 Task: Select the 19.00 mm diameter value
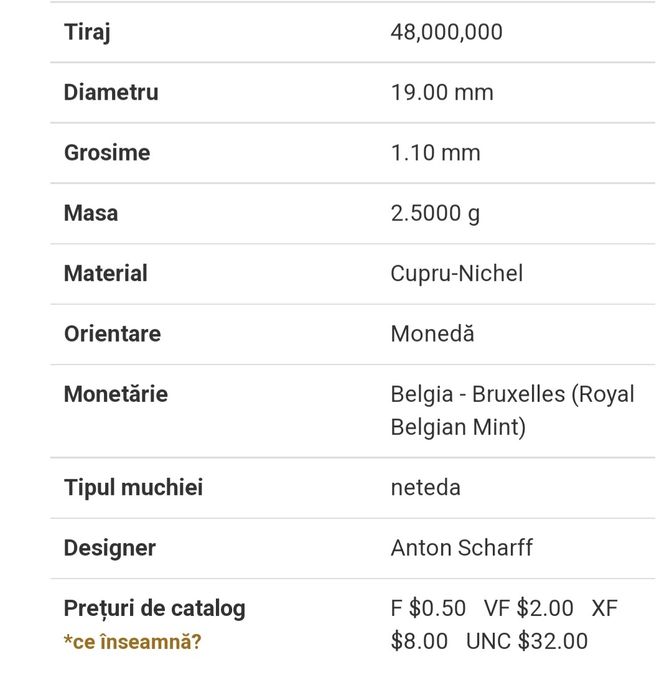click(442, 93)
